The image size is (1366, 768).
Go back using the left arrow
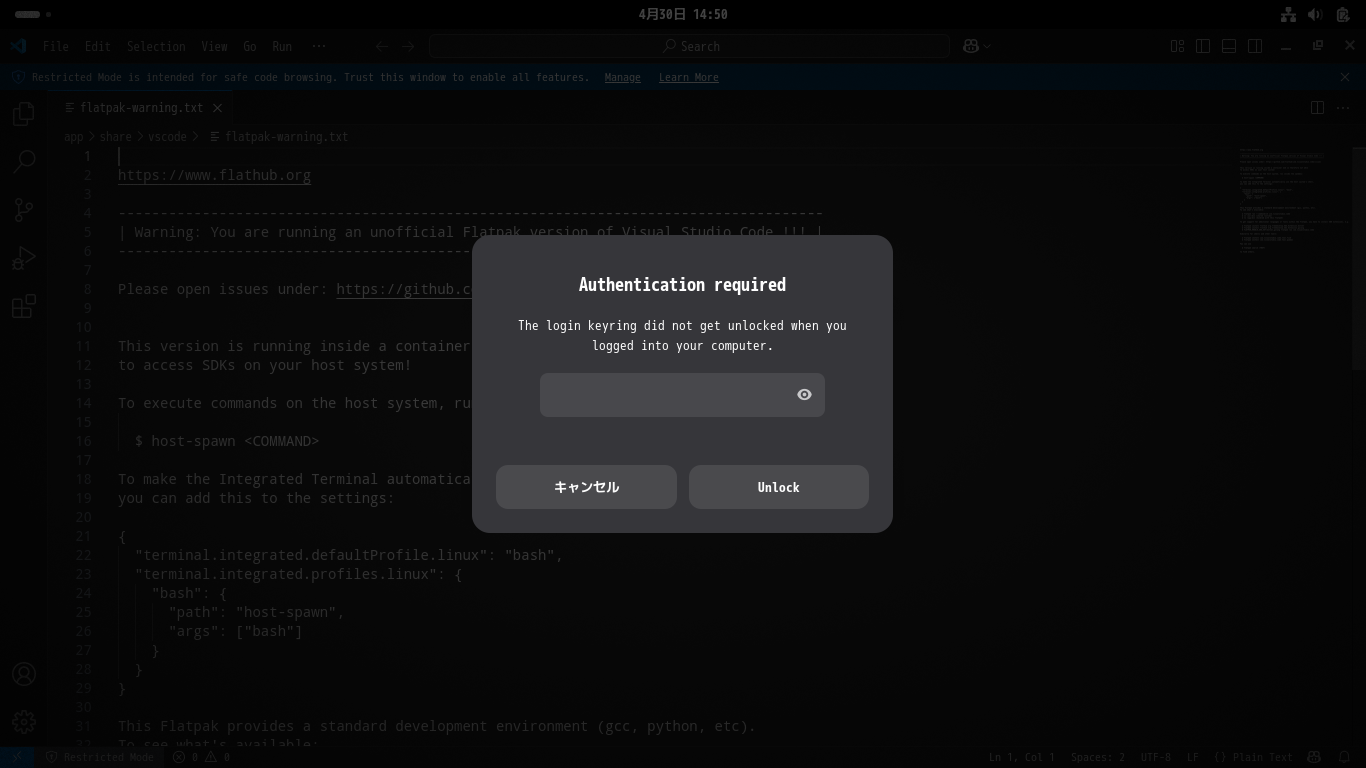(382, 46)
